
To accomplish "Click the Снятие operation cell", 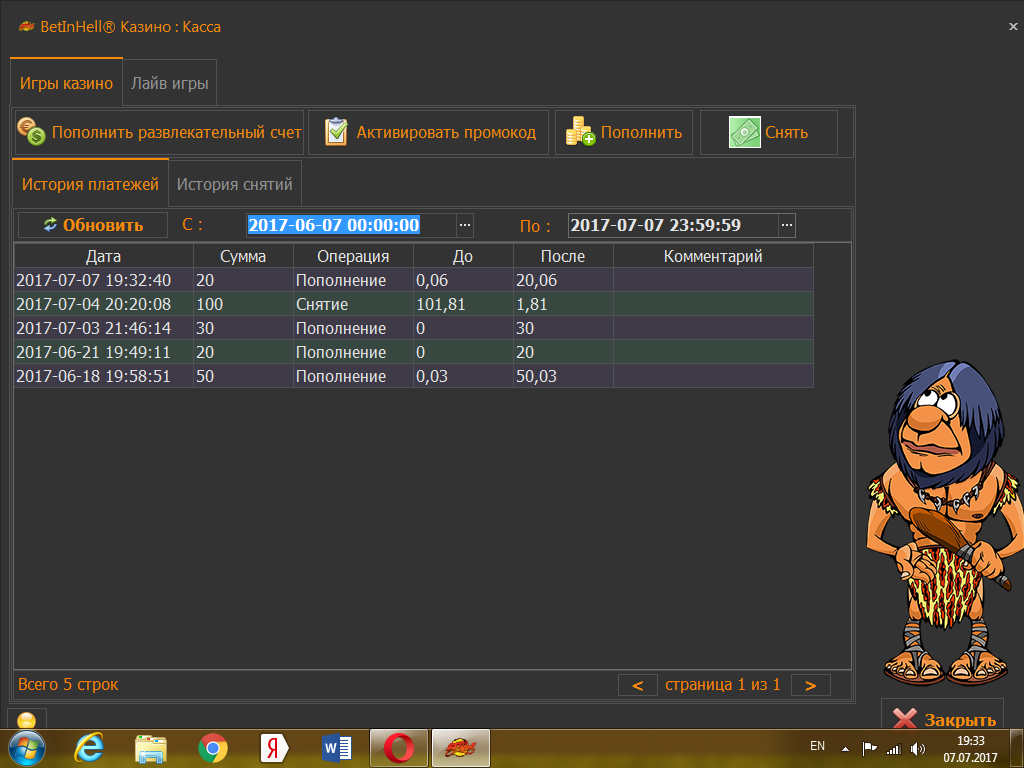I will click(353, 304).
